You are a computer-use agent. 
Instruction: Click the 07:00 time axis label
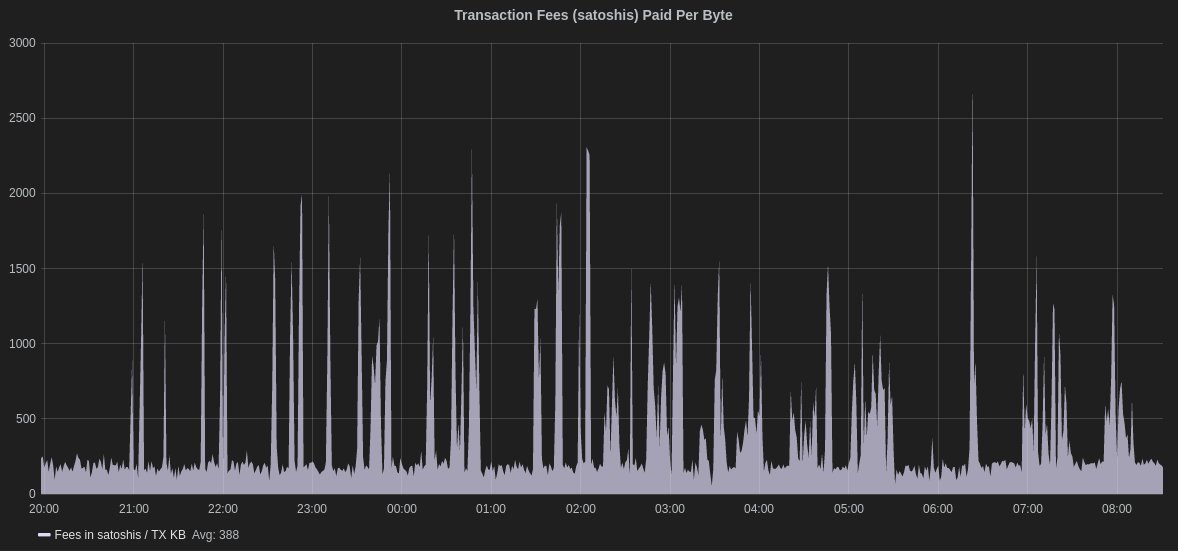coord(1027,509)
